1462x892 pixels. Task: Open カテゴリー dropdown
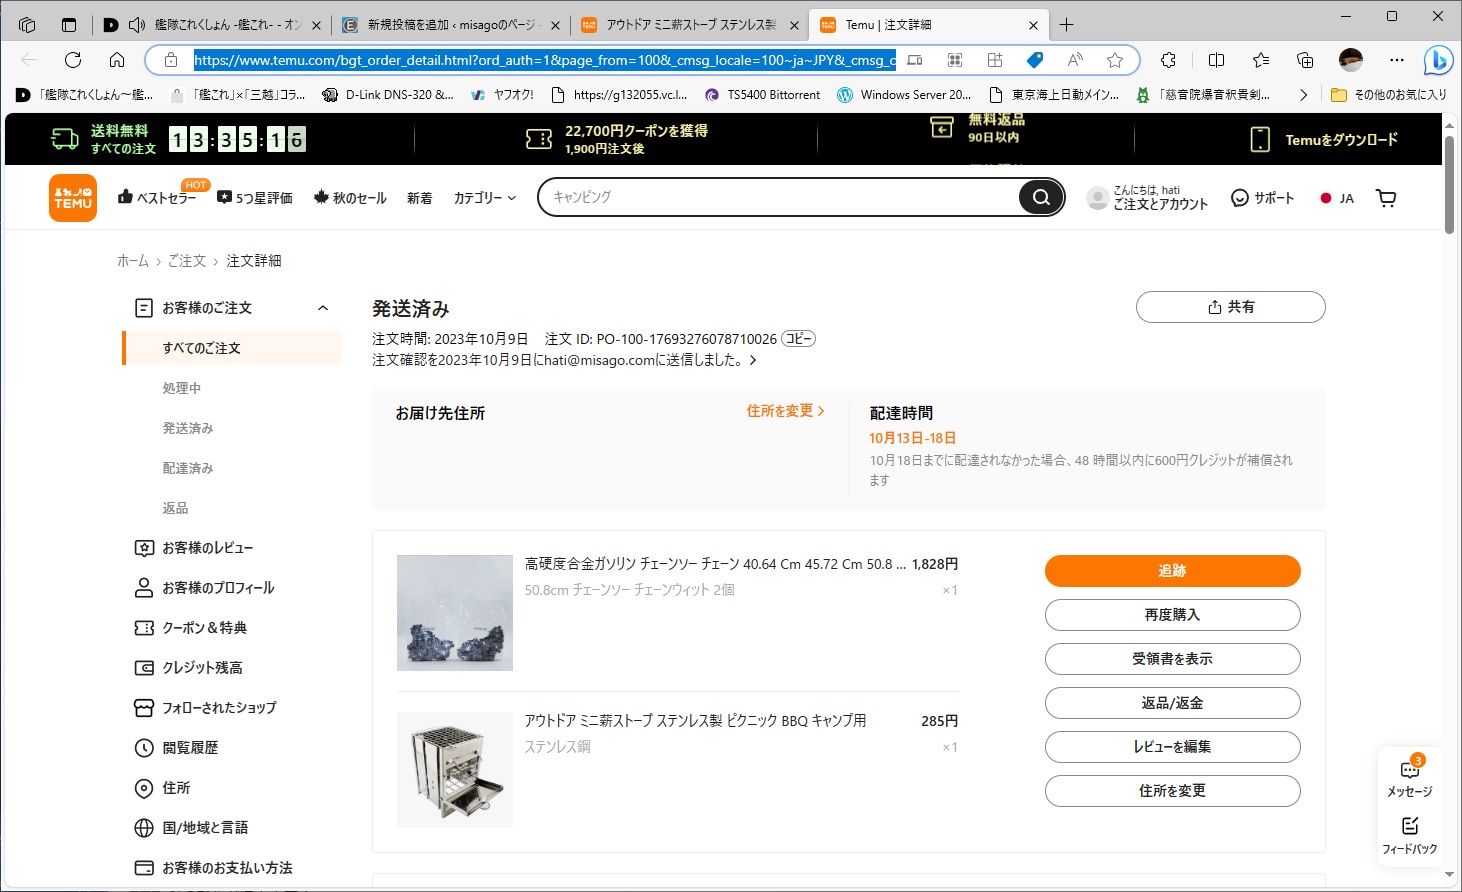[485, 198]
